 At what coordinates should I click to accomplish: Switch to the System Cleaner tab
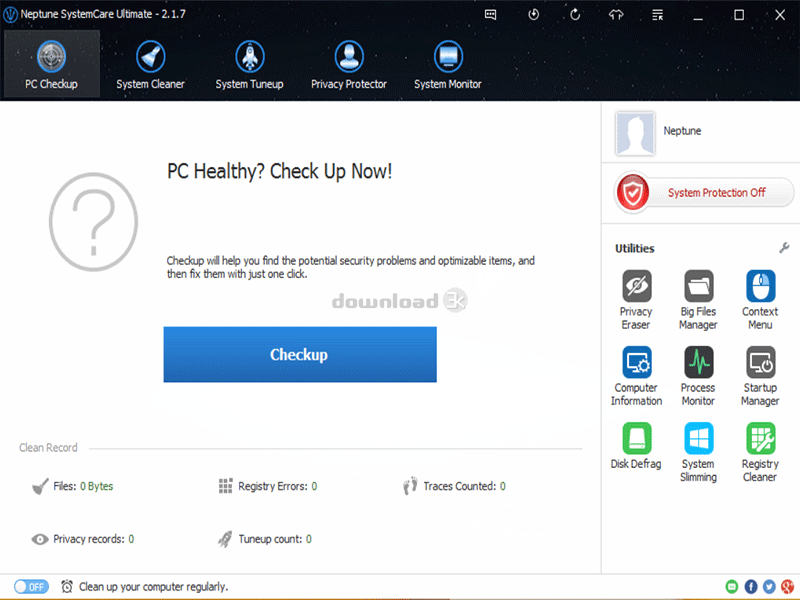click(151, 64)
